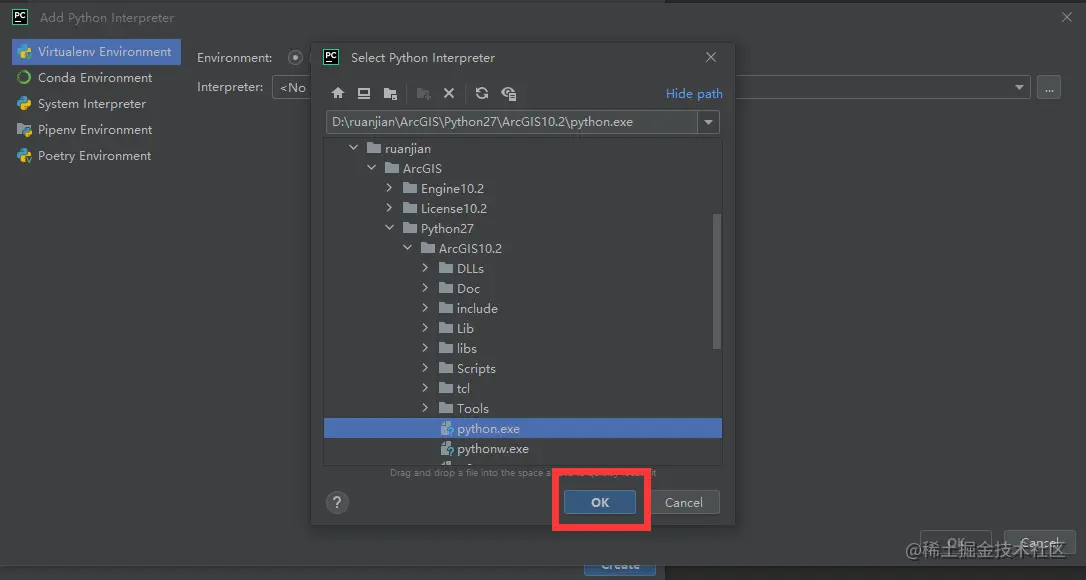This screenshot has height=580, width=1086.
Task: Open help question mark button
Action: 337,502
